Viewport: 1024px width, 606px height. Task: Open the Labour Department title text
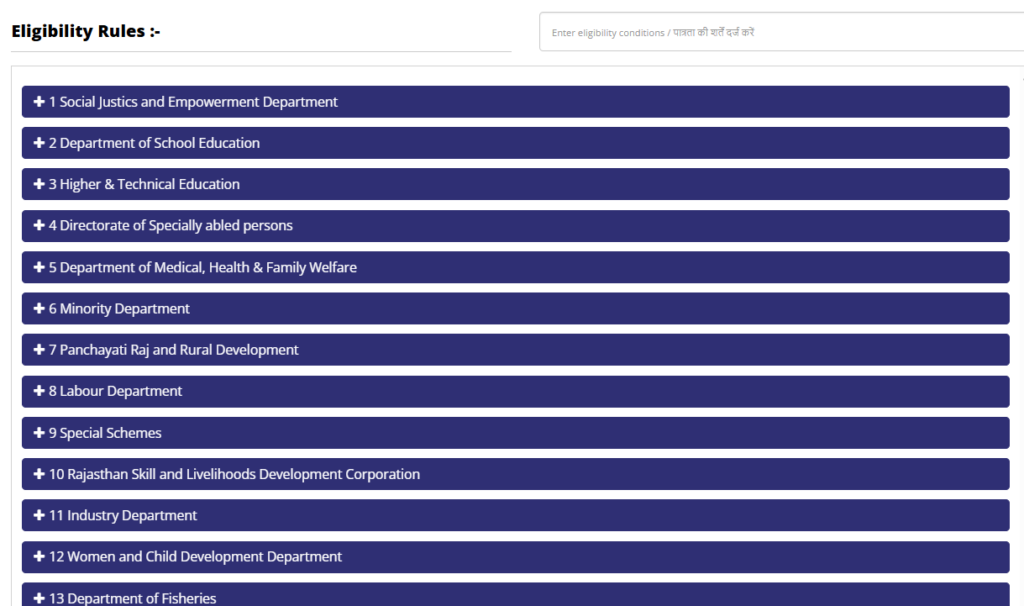click(120, 391)
